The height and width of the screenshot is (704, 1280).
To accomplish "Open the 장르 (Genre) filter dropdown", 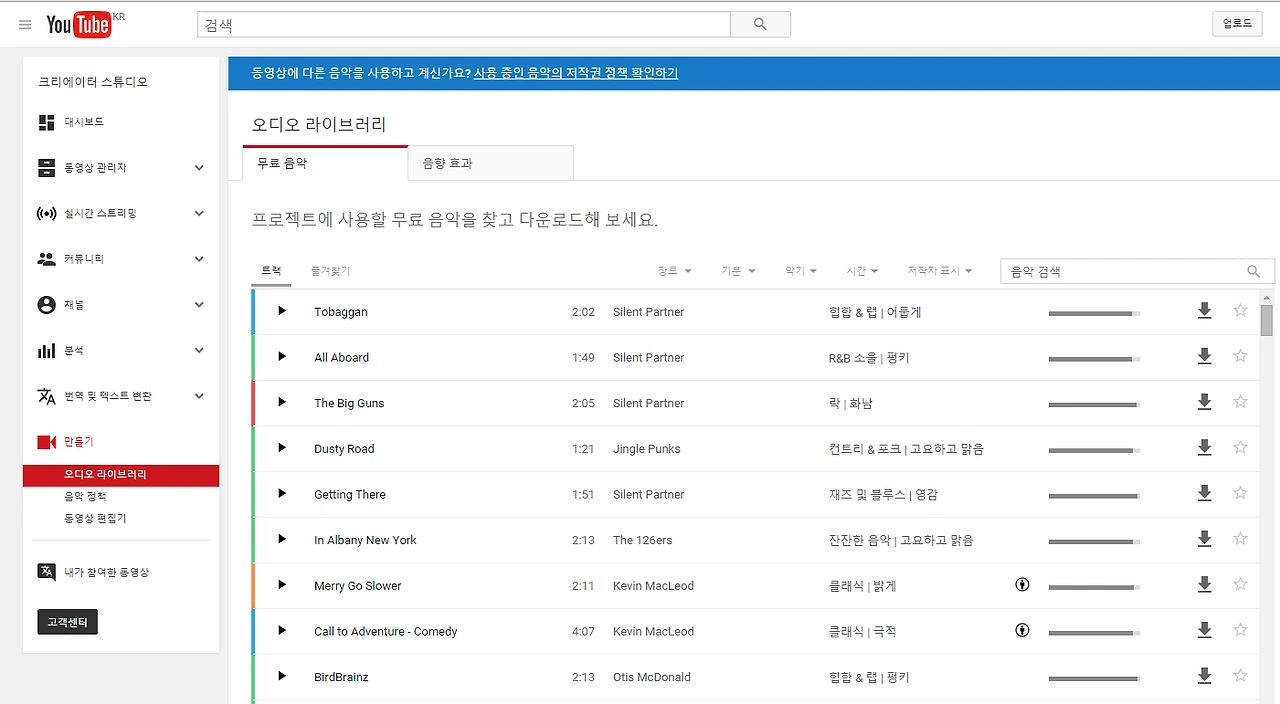I will coord(674,270).
